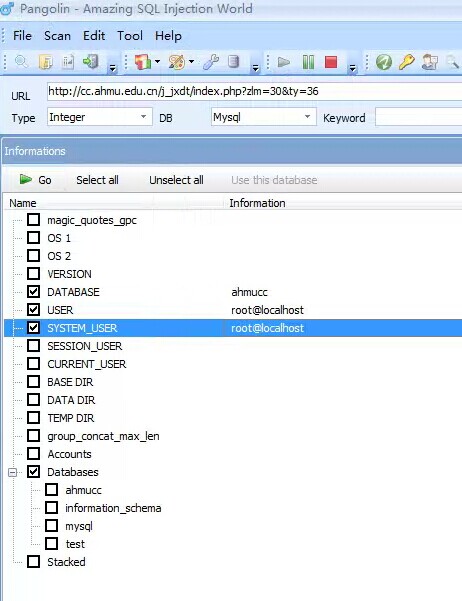
Task: Check the mysql database checkbox
Action: pyautogui.click(x=51, y=526)
